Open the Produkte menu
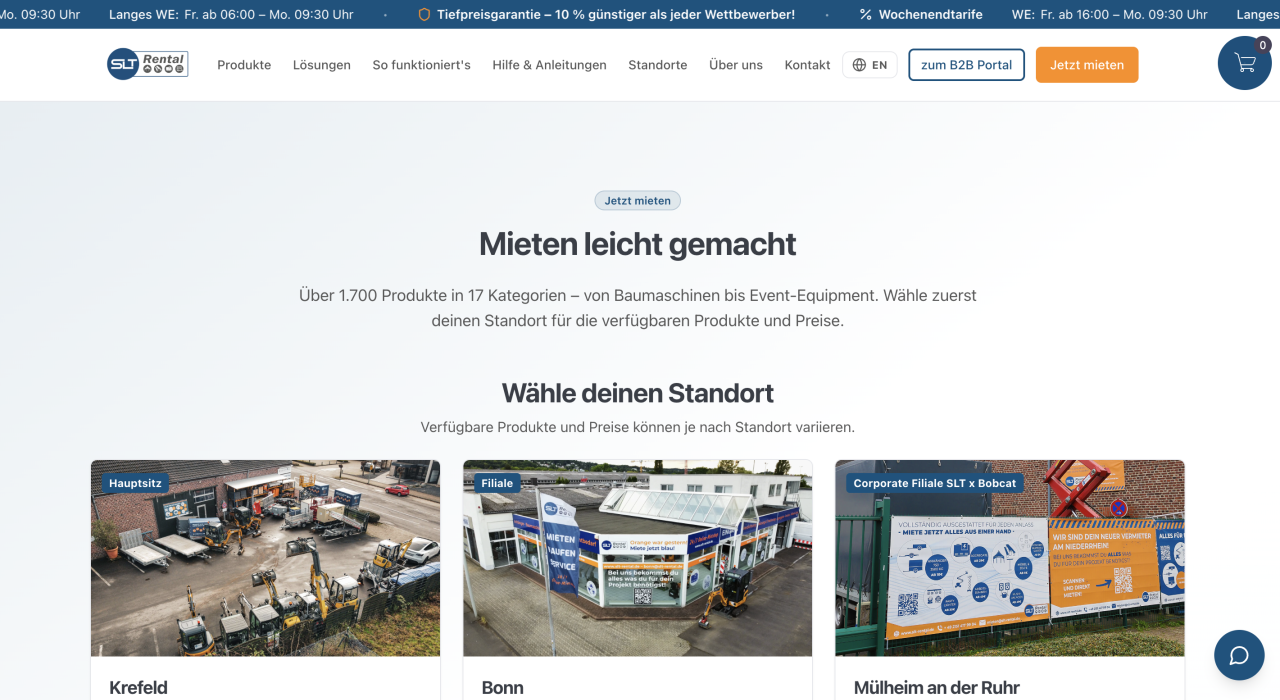1280x700 pixels. tap(244, 65)
